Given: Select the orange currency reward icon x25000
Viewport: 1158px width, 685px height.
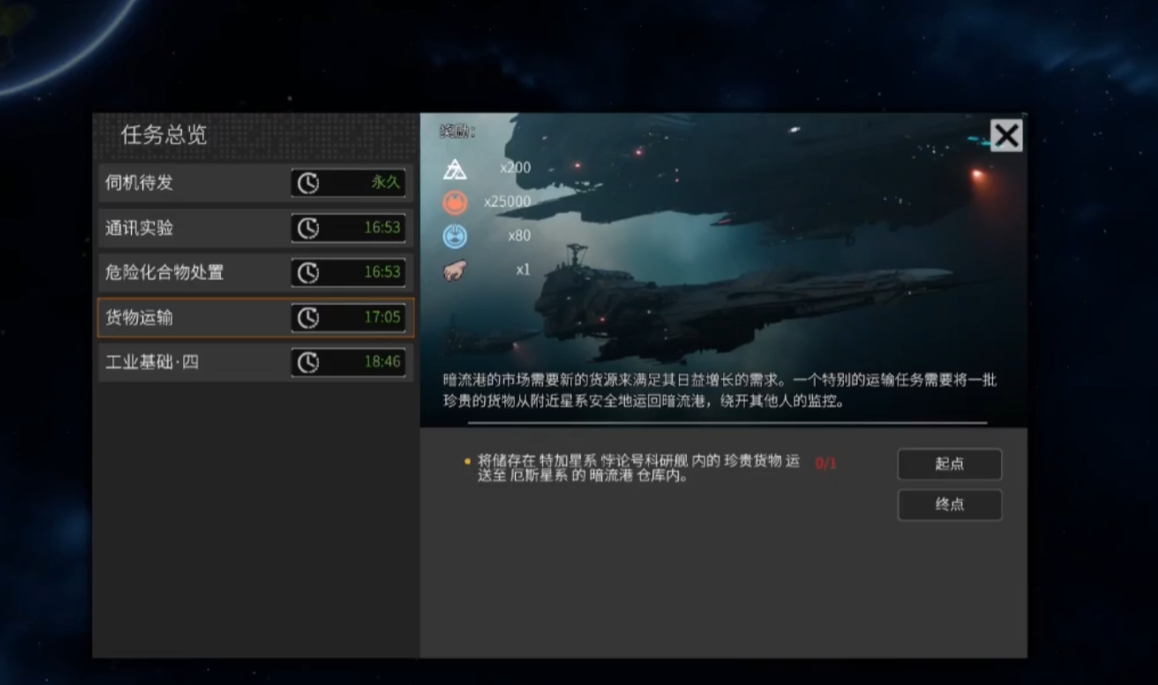Looking at the screenshot, I should pyautogui.click(x=455, y=202).
